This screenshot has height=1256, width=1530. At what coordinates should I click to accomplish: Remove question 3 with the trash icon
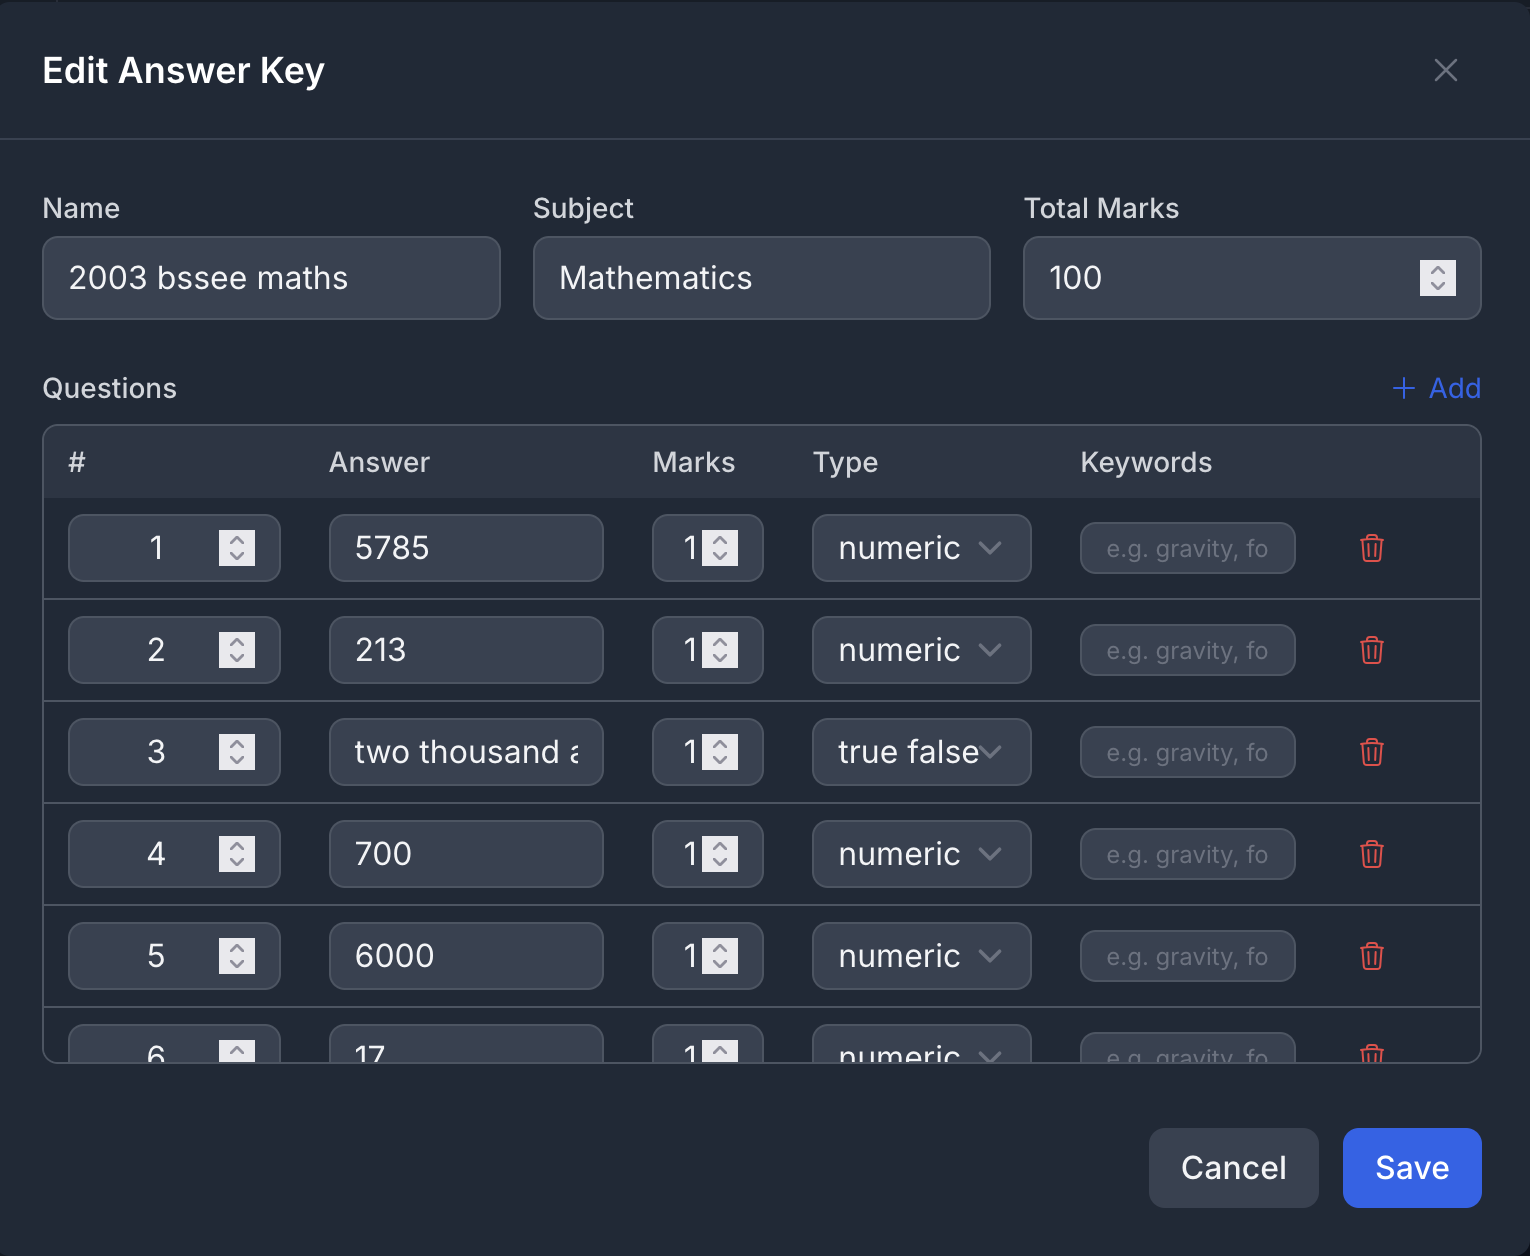(x=1371, y=752)
